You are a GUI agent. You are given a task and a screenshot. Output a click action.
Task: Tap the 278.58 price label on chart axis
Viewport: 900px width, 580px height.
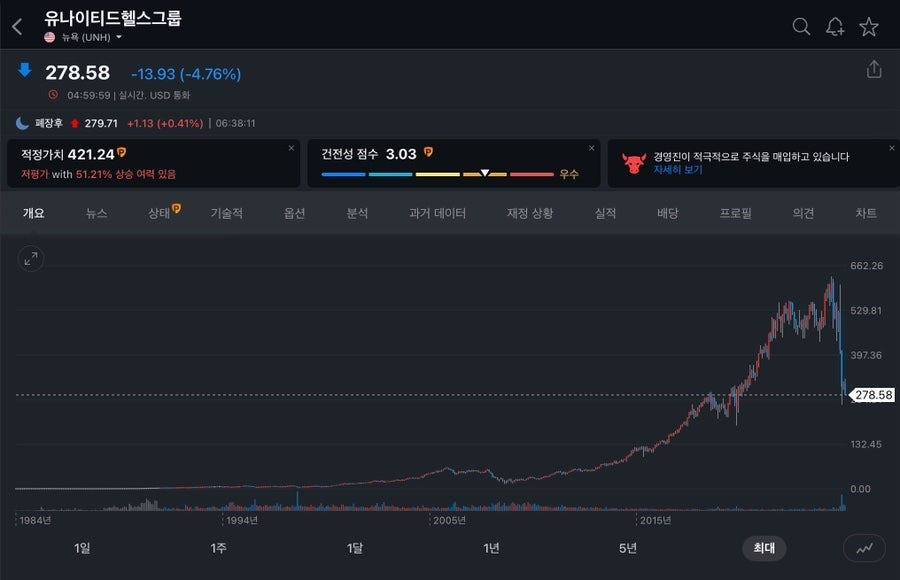(x=872, y=395)
